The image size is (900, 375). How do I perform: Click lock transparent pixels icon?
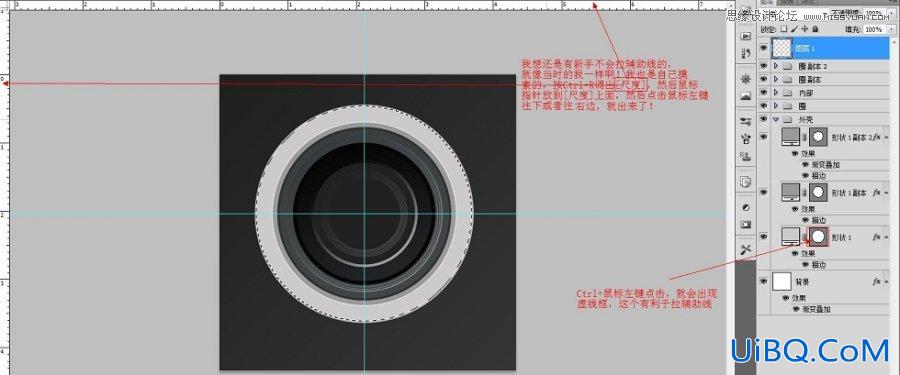784,29
